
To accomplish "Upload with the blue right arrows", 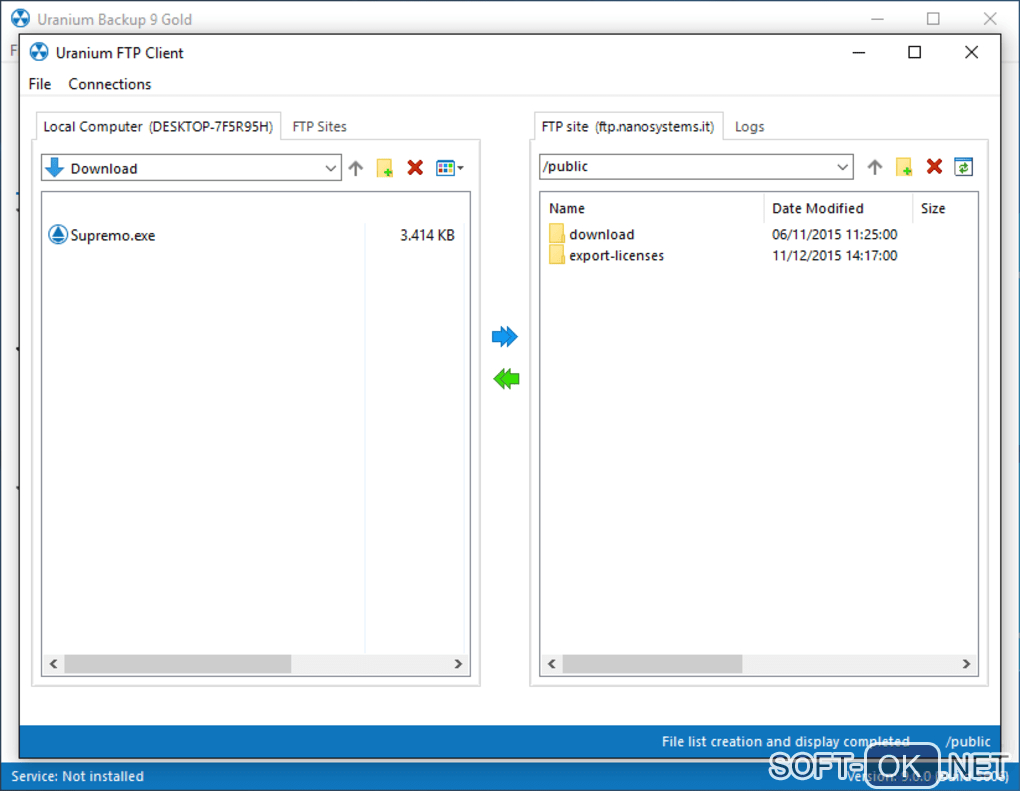I will [505, 336].
